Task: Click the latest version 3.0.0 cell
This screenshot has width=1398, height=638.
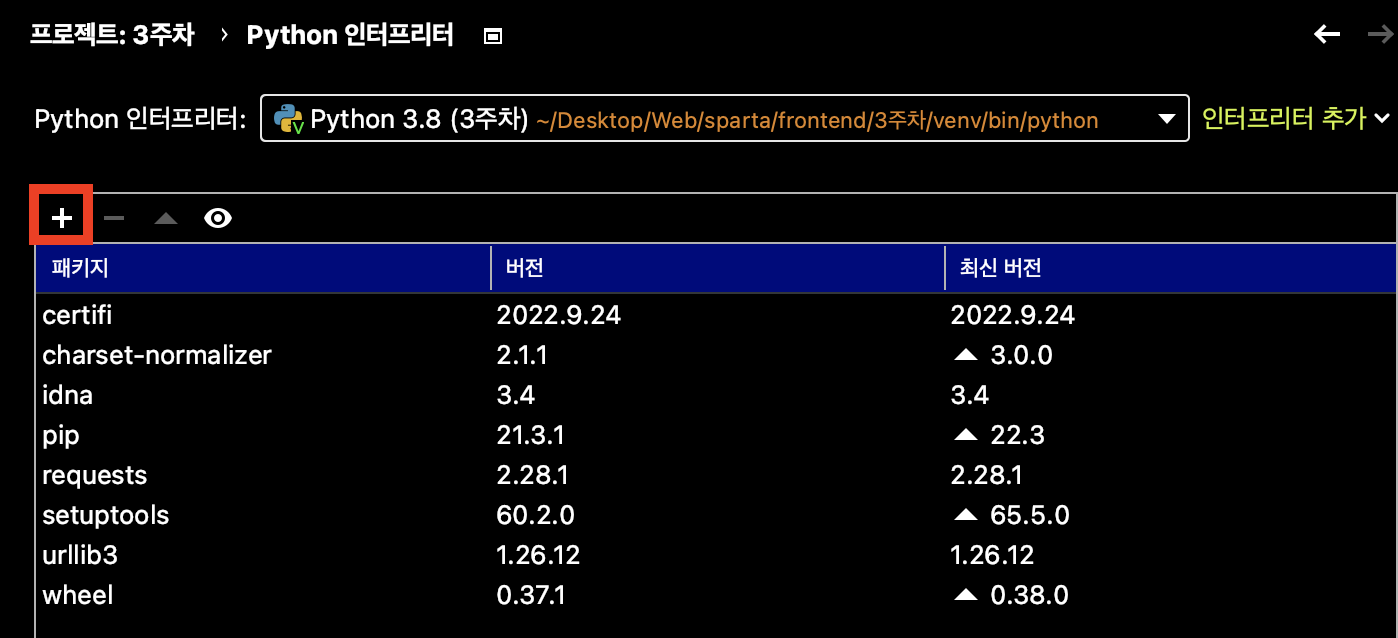Action: 1021,355
